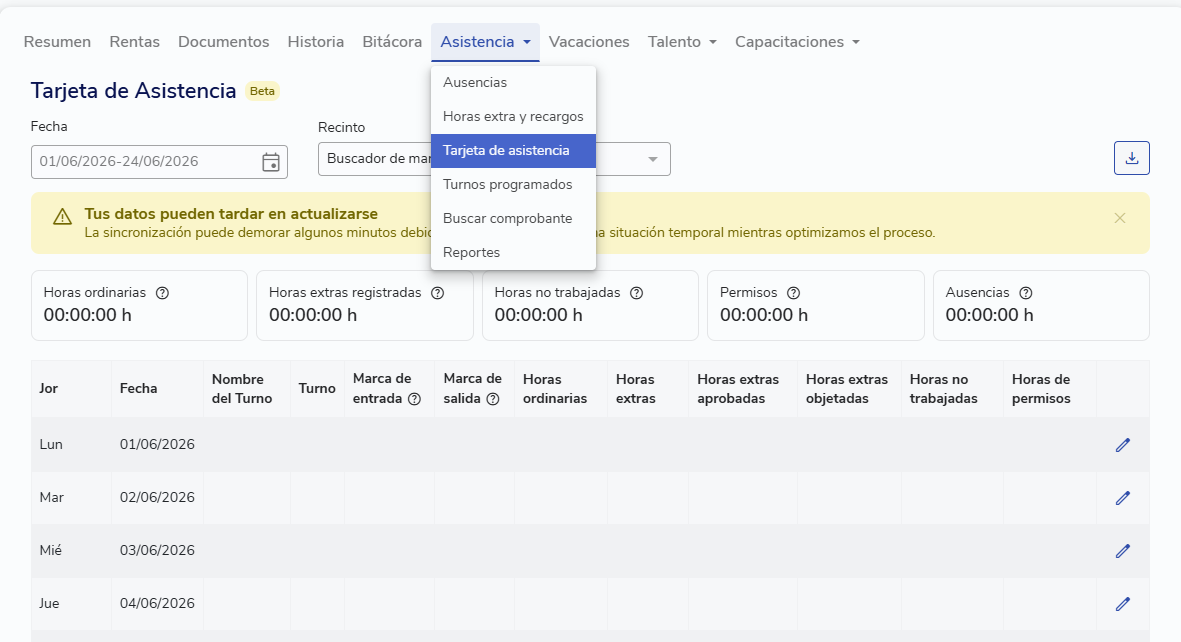
Task: Select Tarjeta de asistencia menu item
Action: pyautogui.click(x=513, y=151)
